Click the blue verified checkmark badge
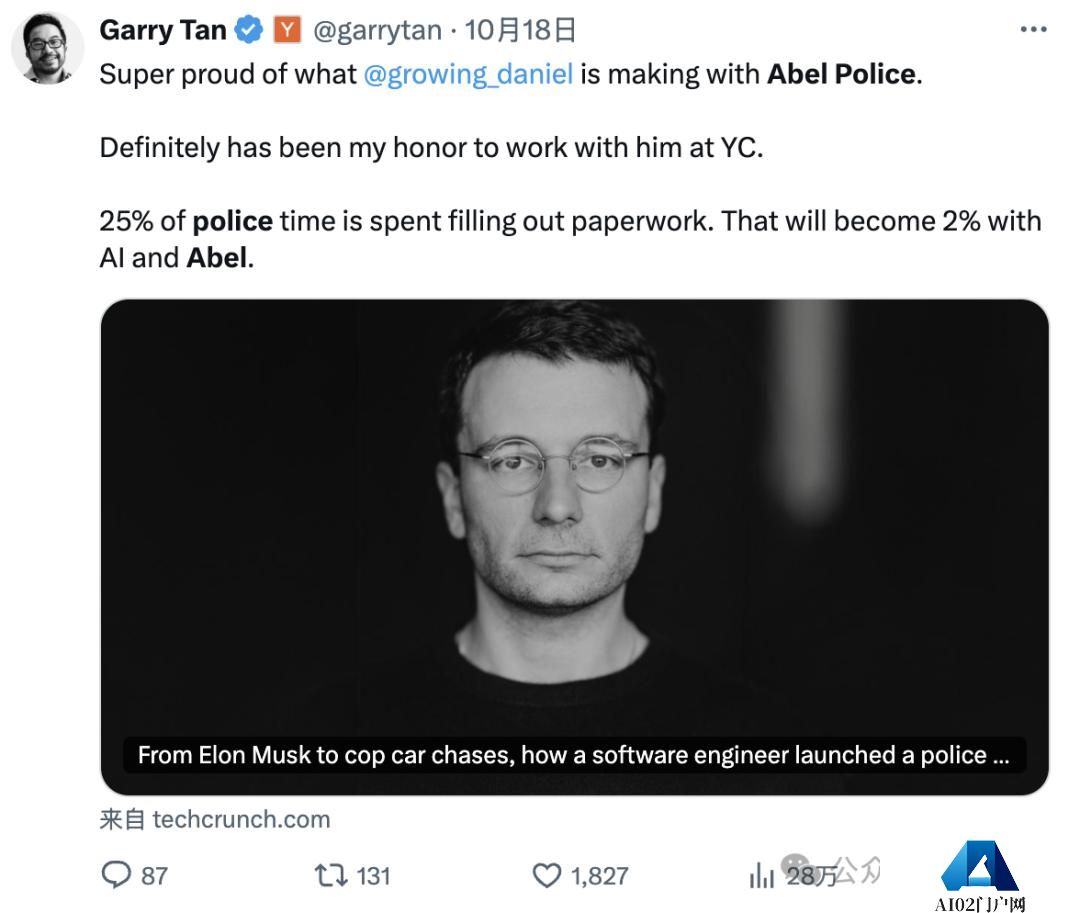The width and height of the screenshot is (1080, 913). click(x=249, y=30)
